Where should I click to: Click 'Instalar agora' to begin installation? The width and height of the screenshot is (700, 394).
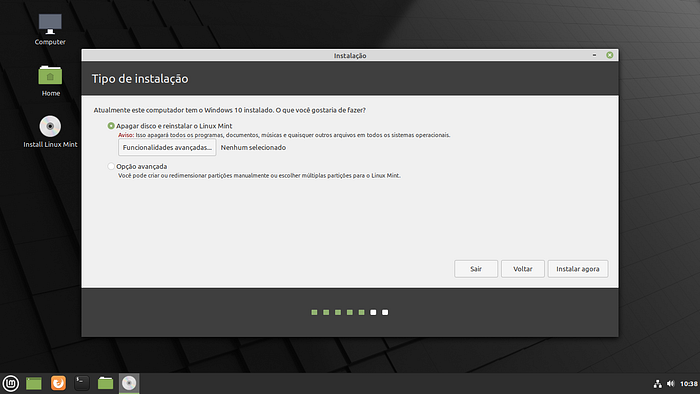coord(578,269)
